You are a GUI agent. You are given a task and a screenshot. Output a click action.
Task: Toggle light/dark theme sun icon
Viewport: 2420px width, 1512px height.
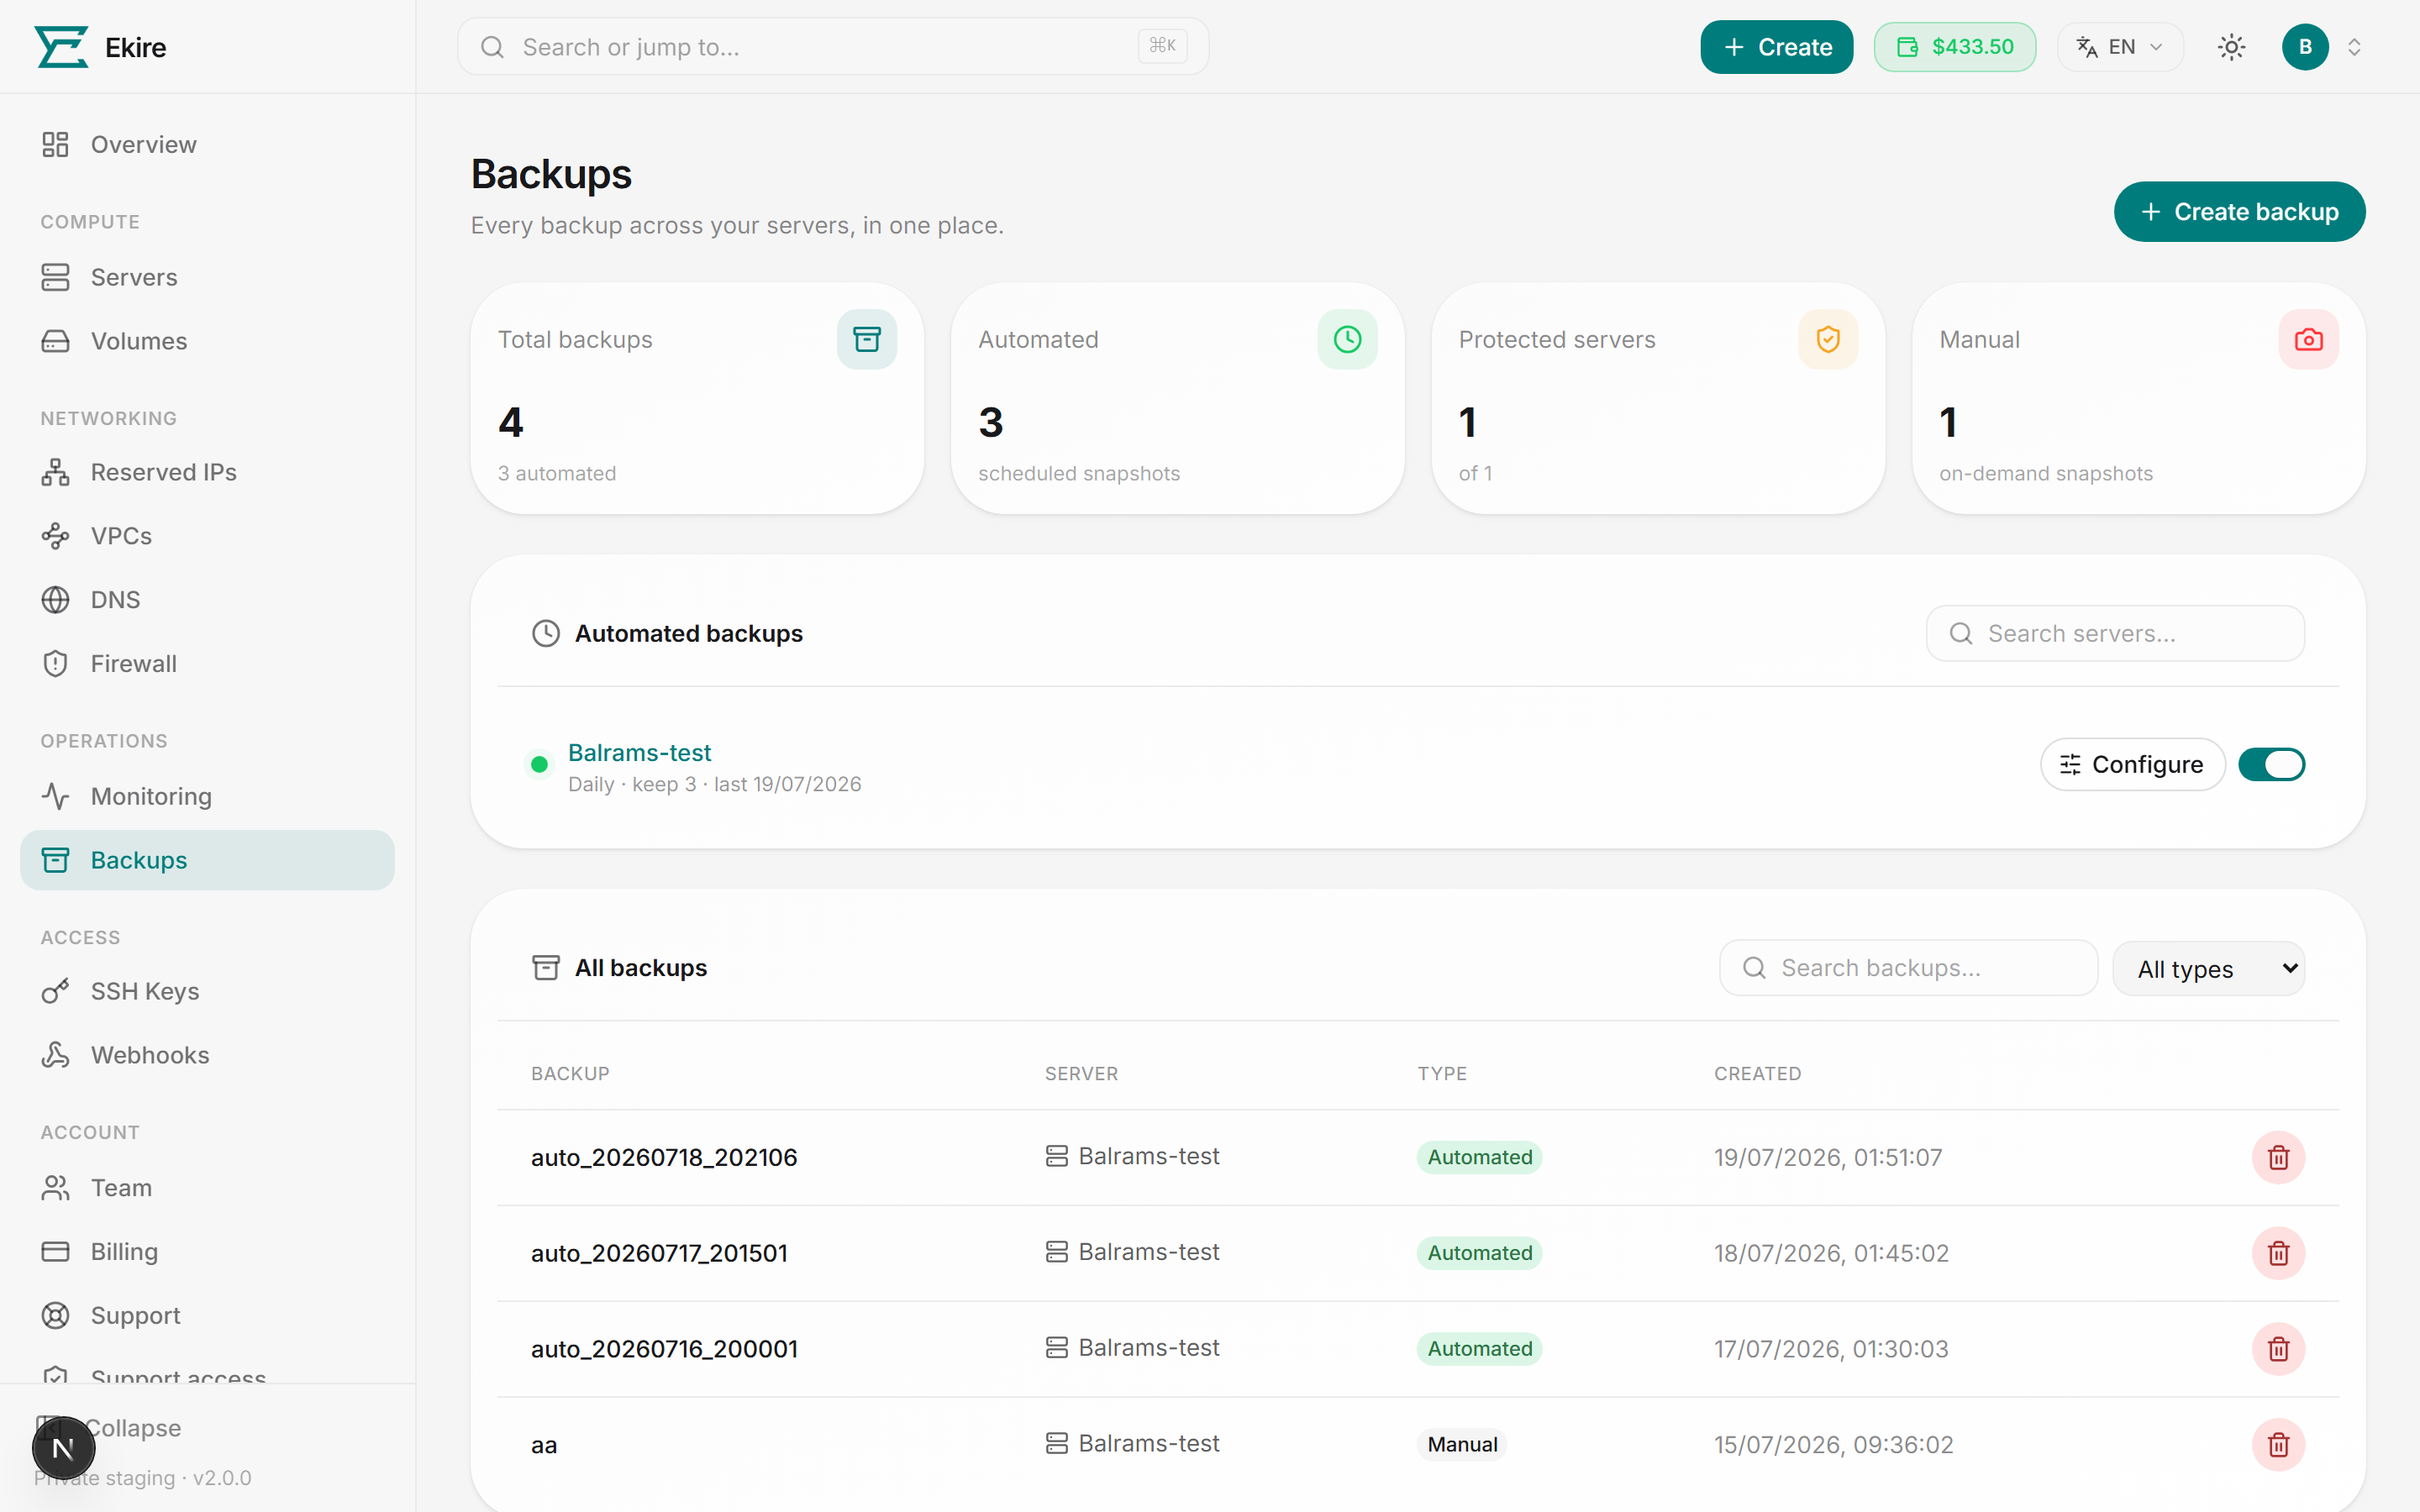tap(2231, 47)
